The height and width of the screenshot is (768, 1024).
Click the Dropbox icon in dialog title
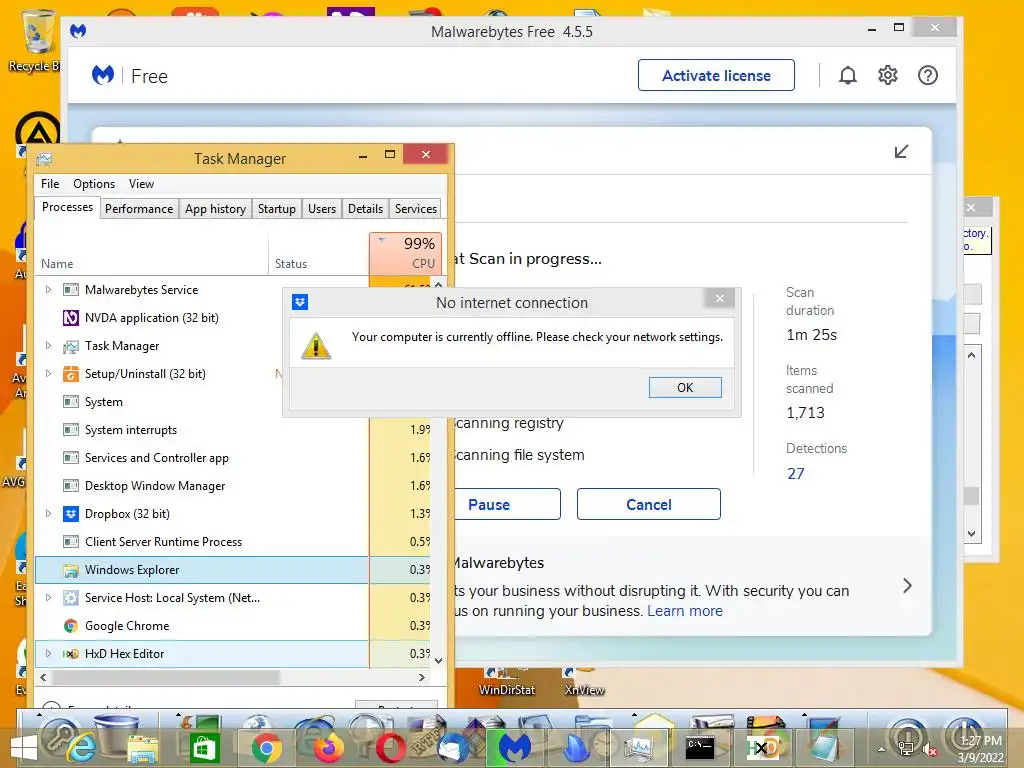click(x=300, y=302)
